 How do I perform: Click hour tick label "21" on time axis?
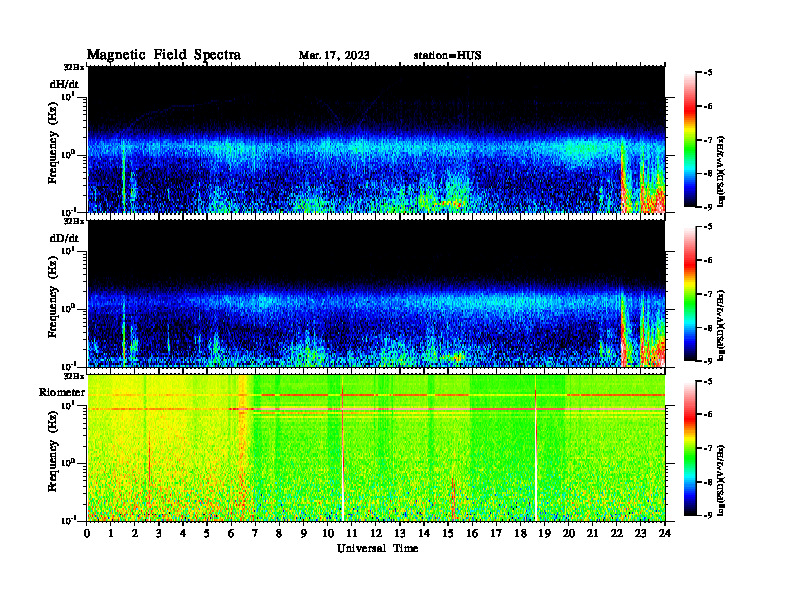[592, 533]
